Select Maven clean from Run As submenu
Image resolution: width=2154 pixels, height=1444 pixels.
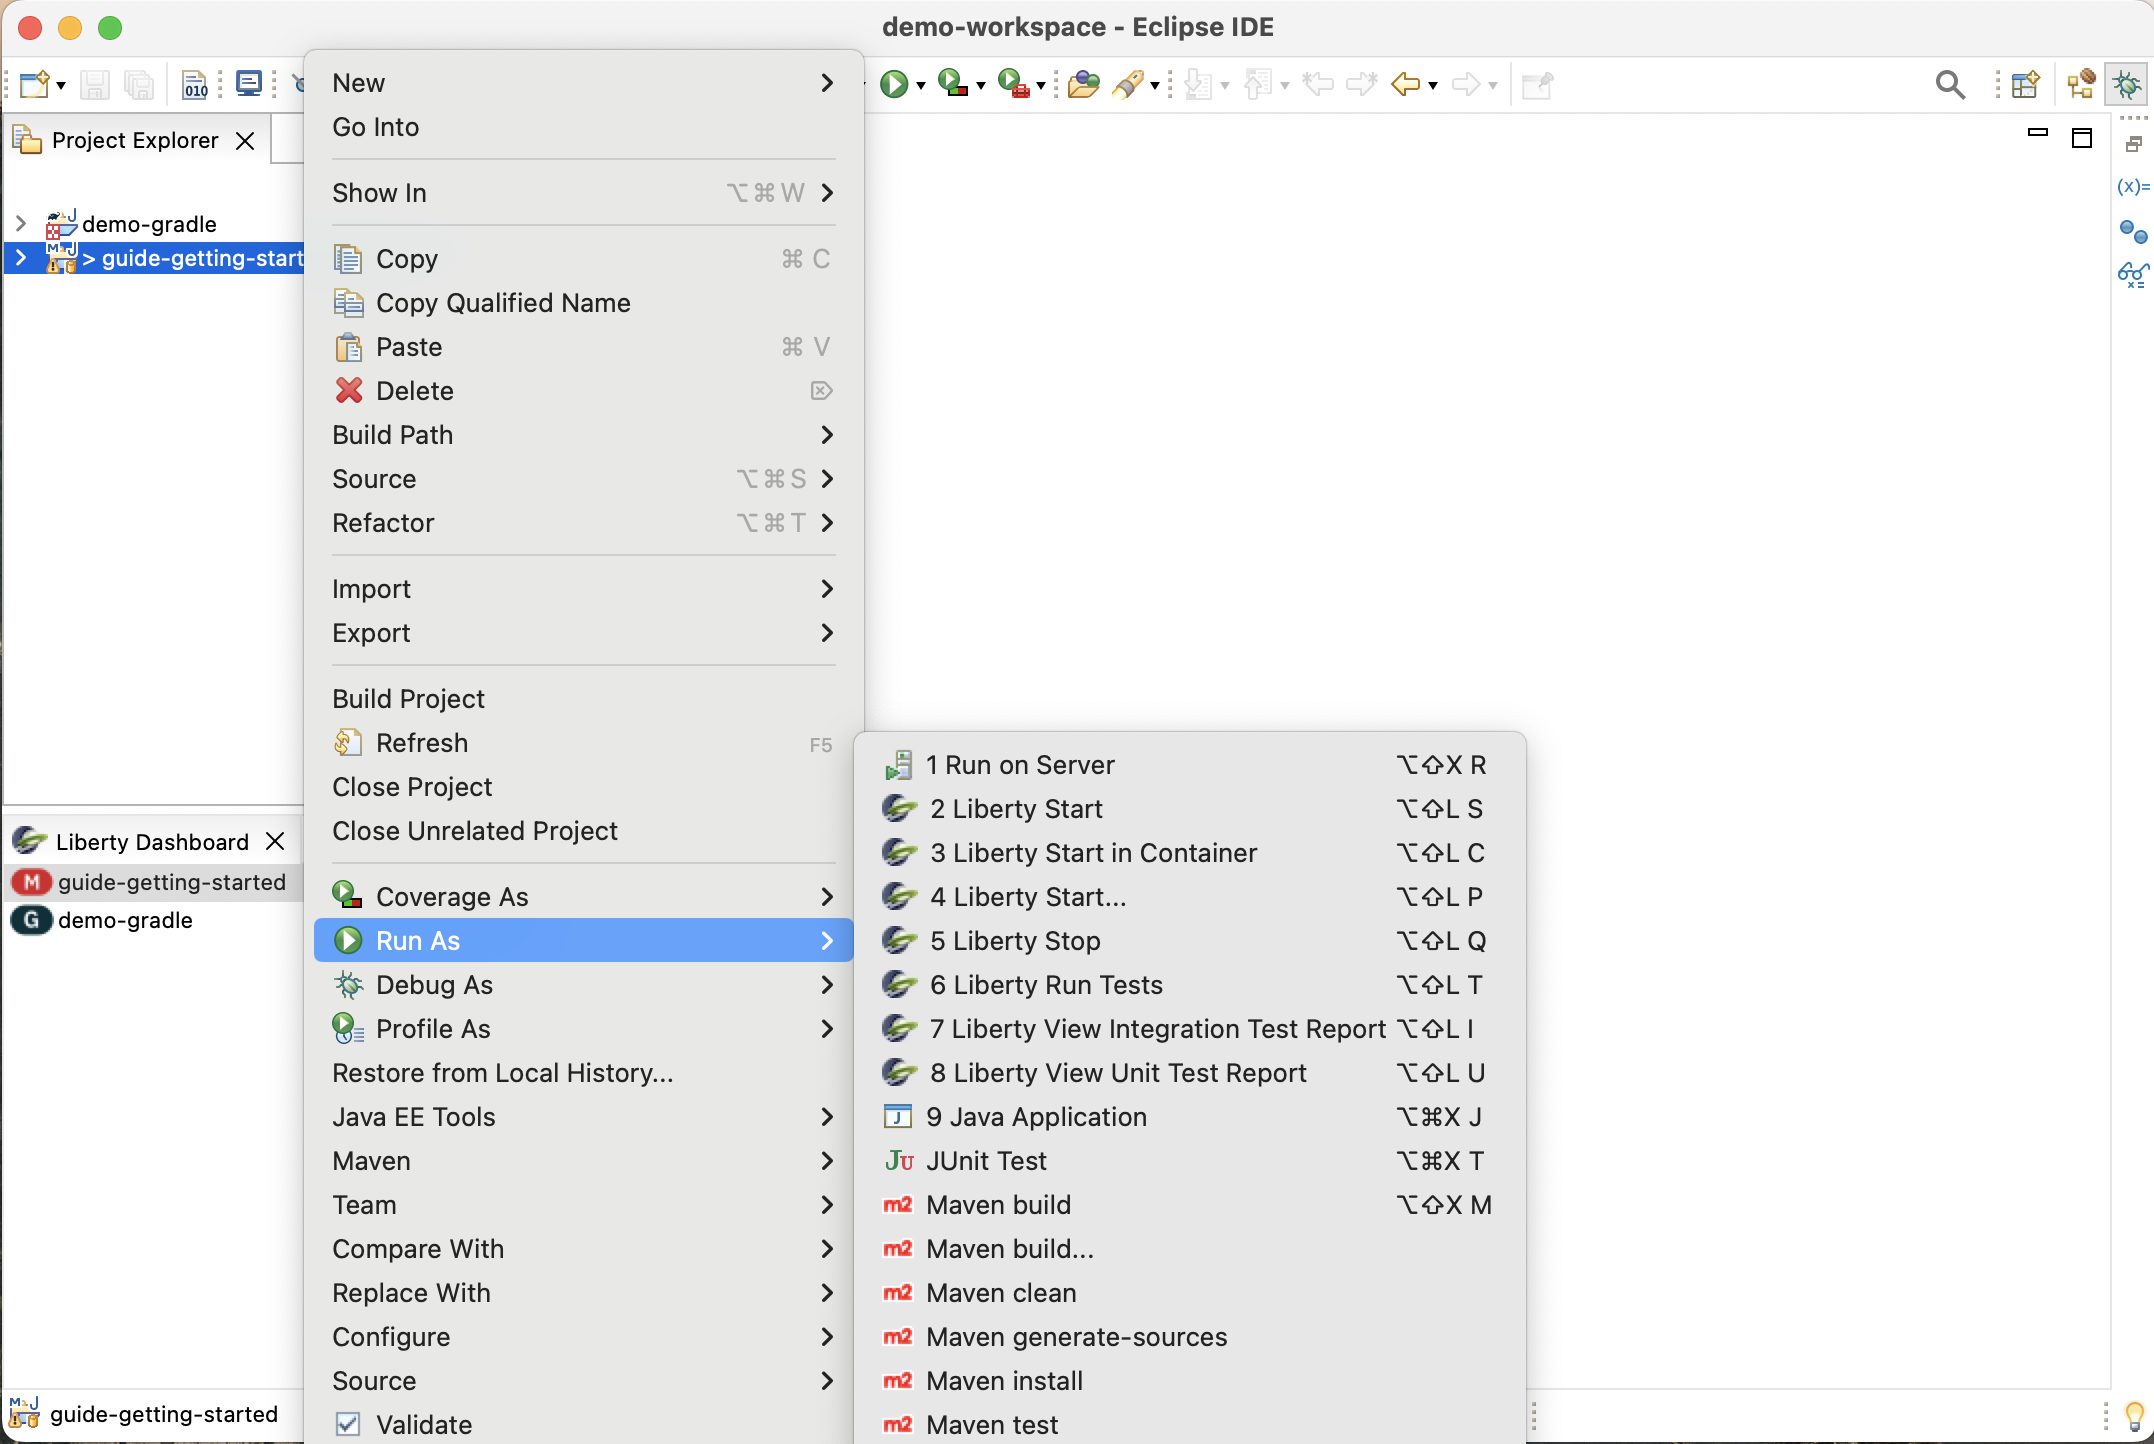tap(1002, 1291)
